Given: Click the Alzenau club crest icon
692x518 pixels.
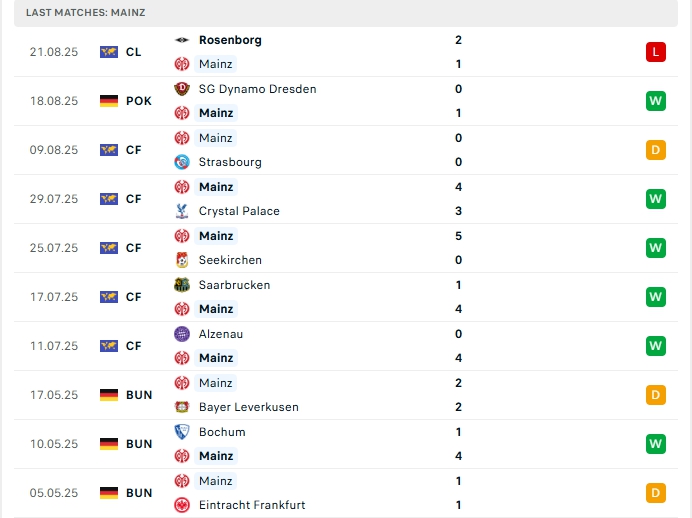Looking at the screenshot, I should pyautogui.click(x=182, y=334).
